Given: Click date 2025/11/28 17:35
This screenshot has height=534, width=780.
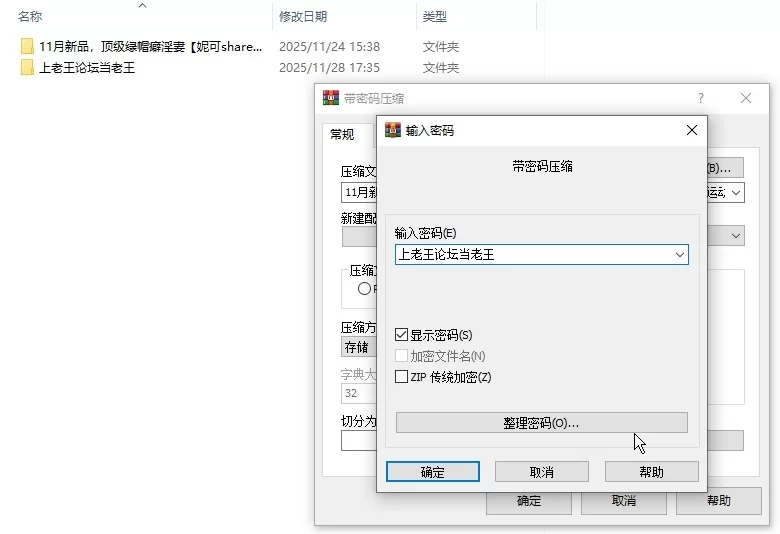Looking at the screenshot, I should 329,67.
